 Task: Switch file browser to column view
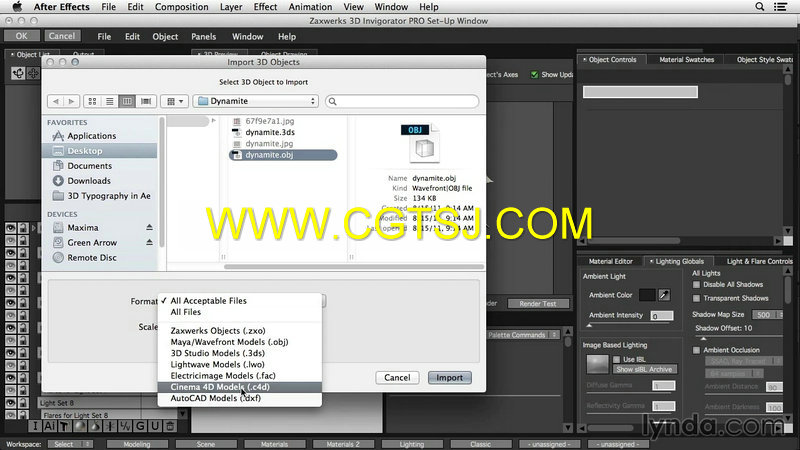click(127, 102)
